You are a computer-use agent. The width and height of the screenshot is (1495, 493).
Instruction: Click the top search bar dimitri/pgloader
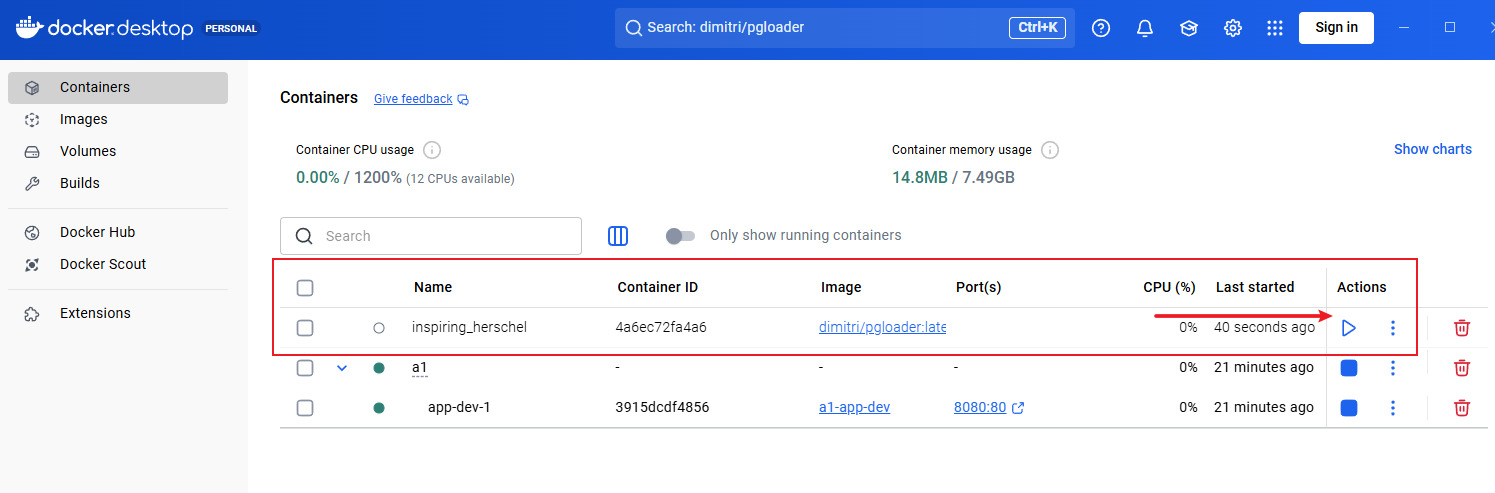pyautogui.click(x=845, y=28)
